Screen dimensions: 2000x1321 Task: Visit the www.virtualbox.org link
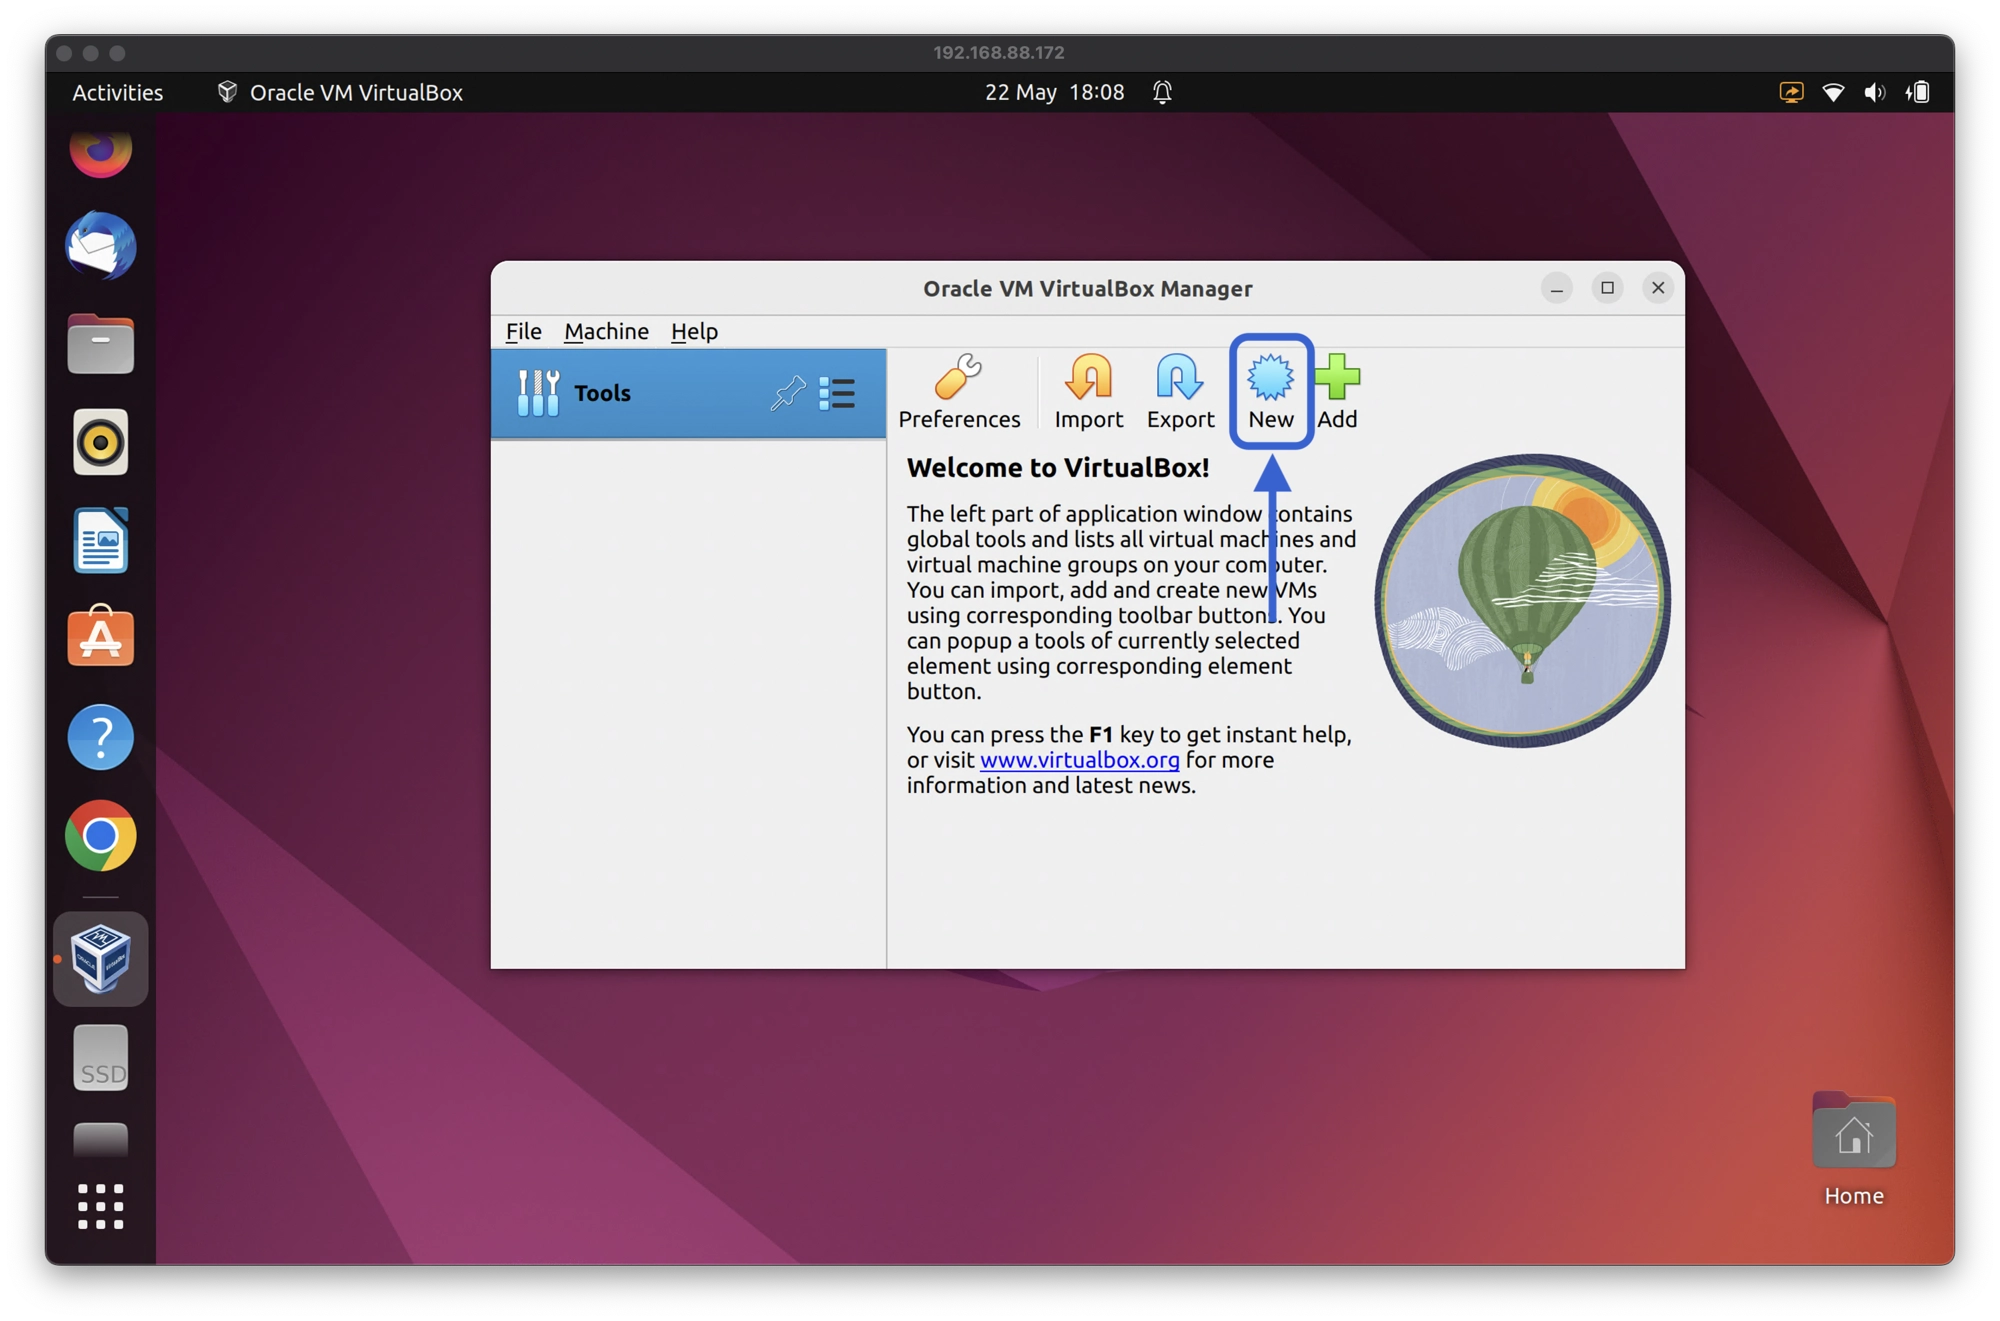[1079, 760]
